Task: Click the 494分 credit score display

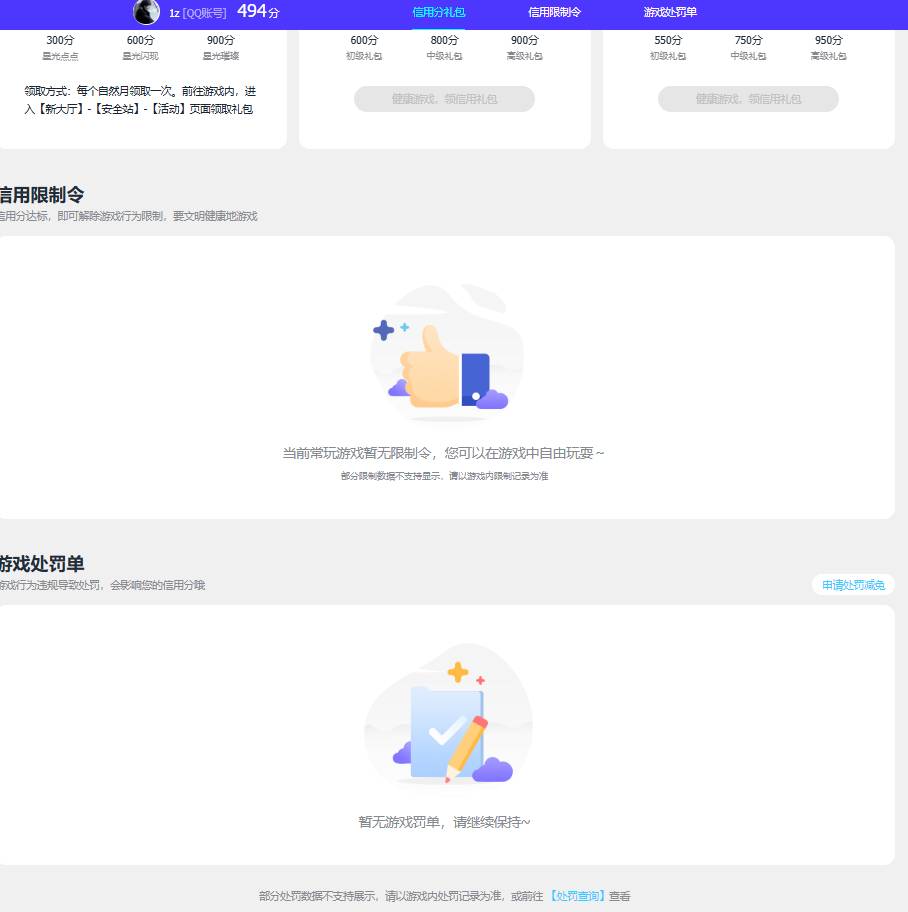Action: 256,12
